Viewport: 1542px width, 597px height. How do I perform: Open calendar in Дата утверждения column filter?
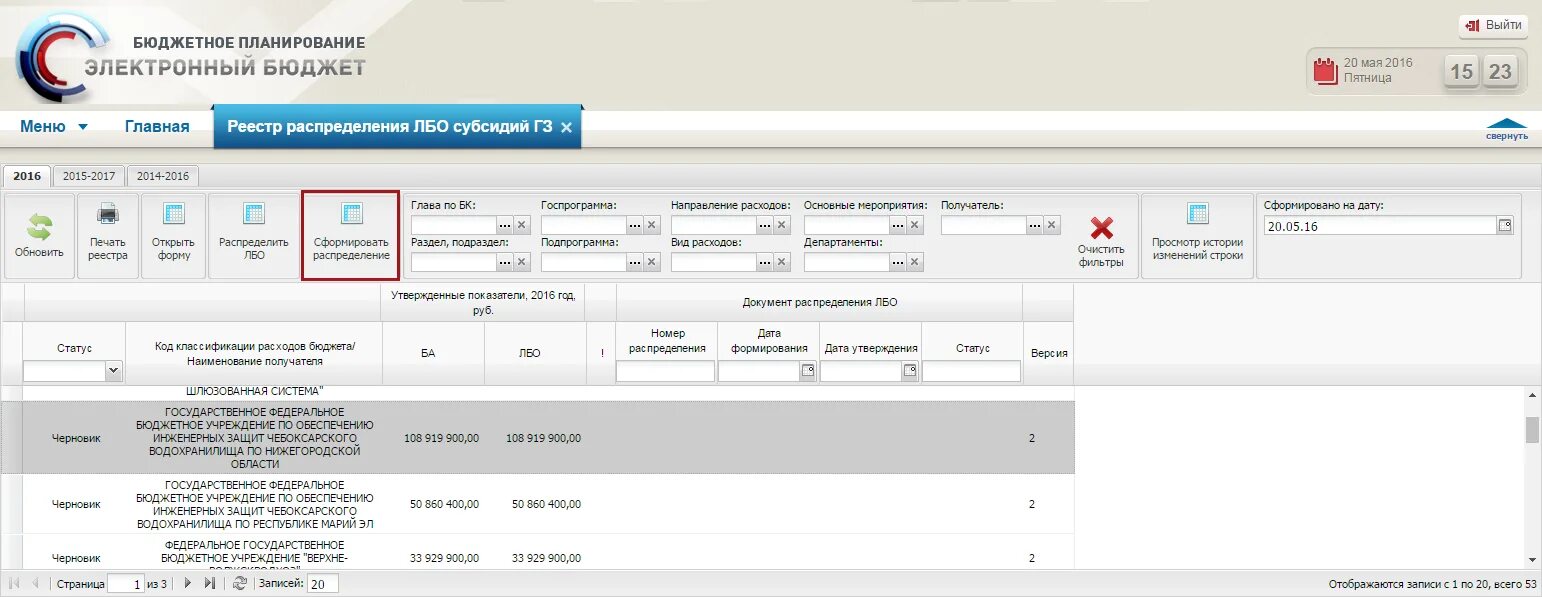[x=910, y=371]
